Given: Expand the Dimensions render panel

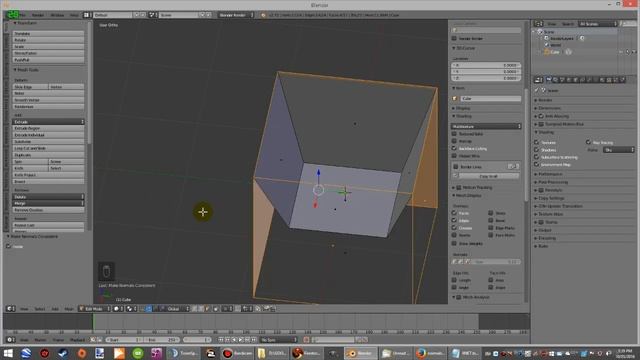Looking at the screenshot, I should (549, 108).
